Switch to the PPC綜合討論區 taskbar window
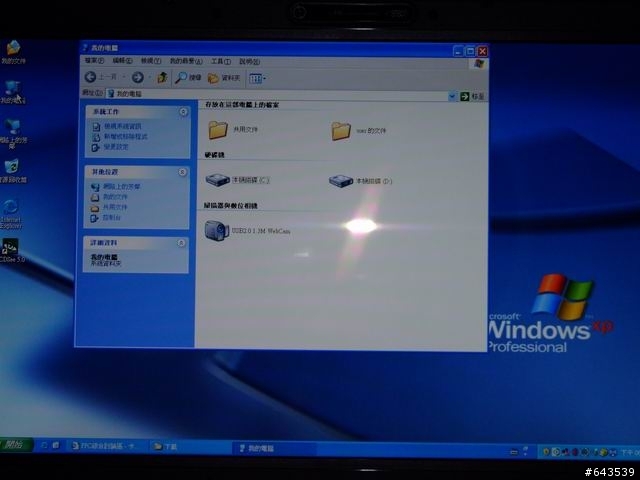Viewport: 640px width, 480px height. point(108,446)
